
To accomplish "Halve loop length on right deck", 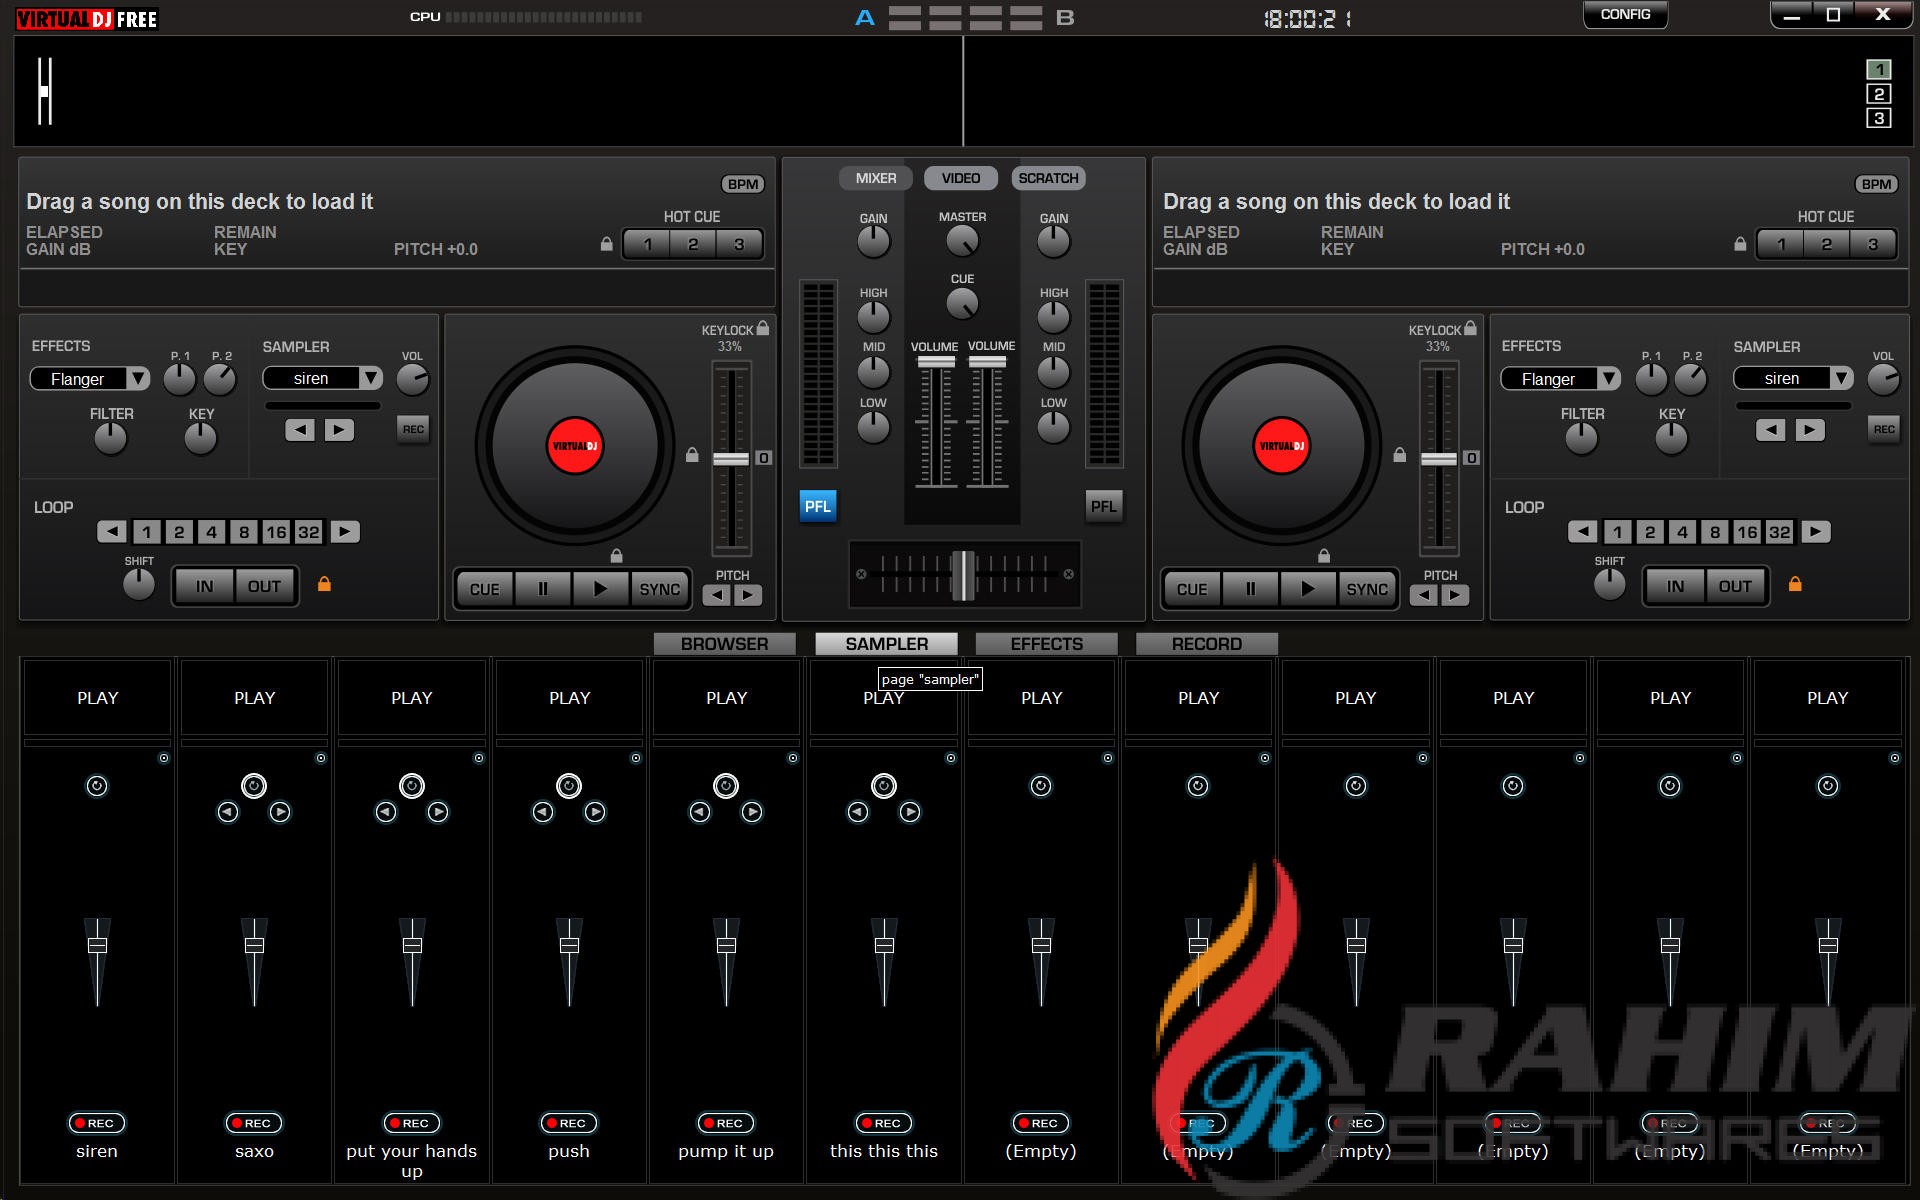I will click(x=1582, y=532).
